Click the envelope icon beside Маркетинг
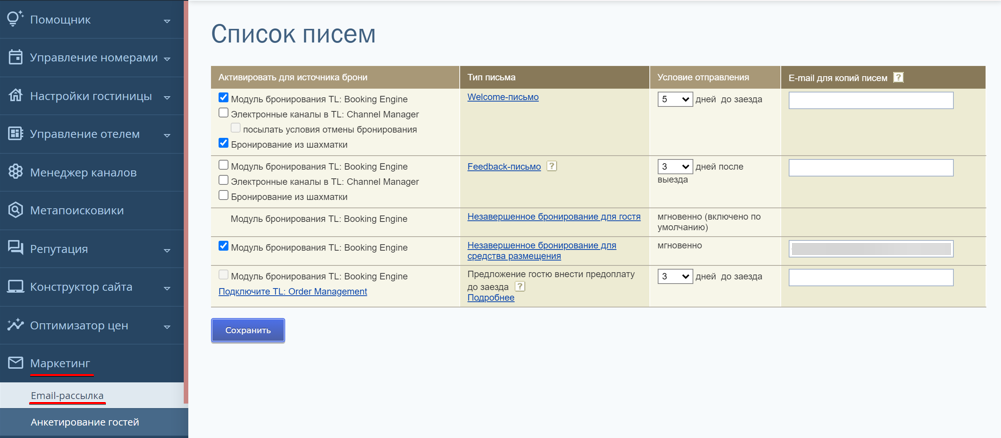 coord(15,363)
